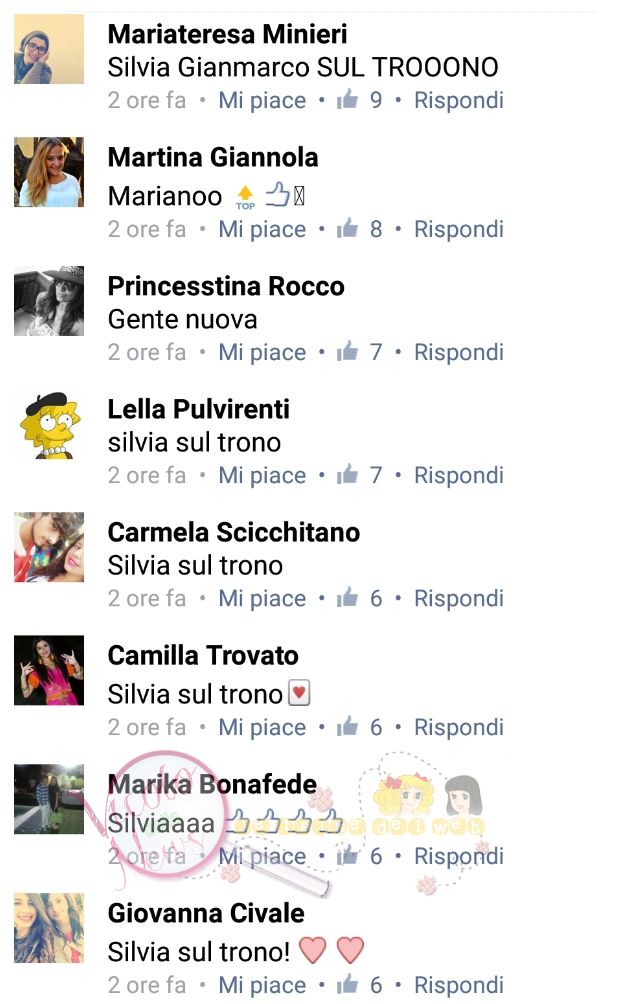Open Lella Pulvirenti's Lisa Simpson avatar
Screen dimensions: 621x1004
[49, 424]
